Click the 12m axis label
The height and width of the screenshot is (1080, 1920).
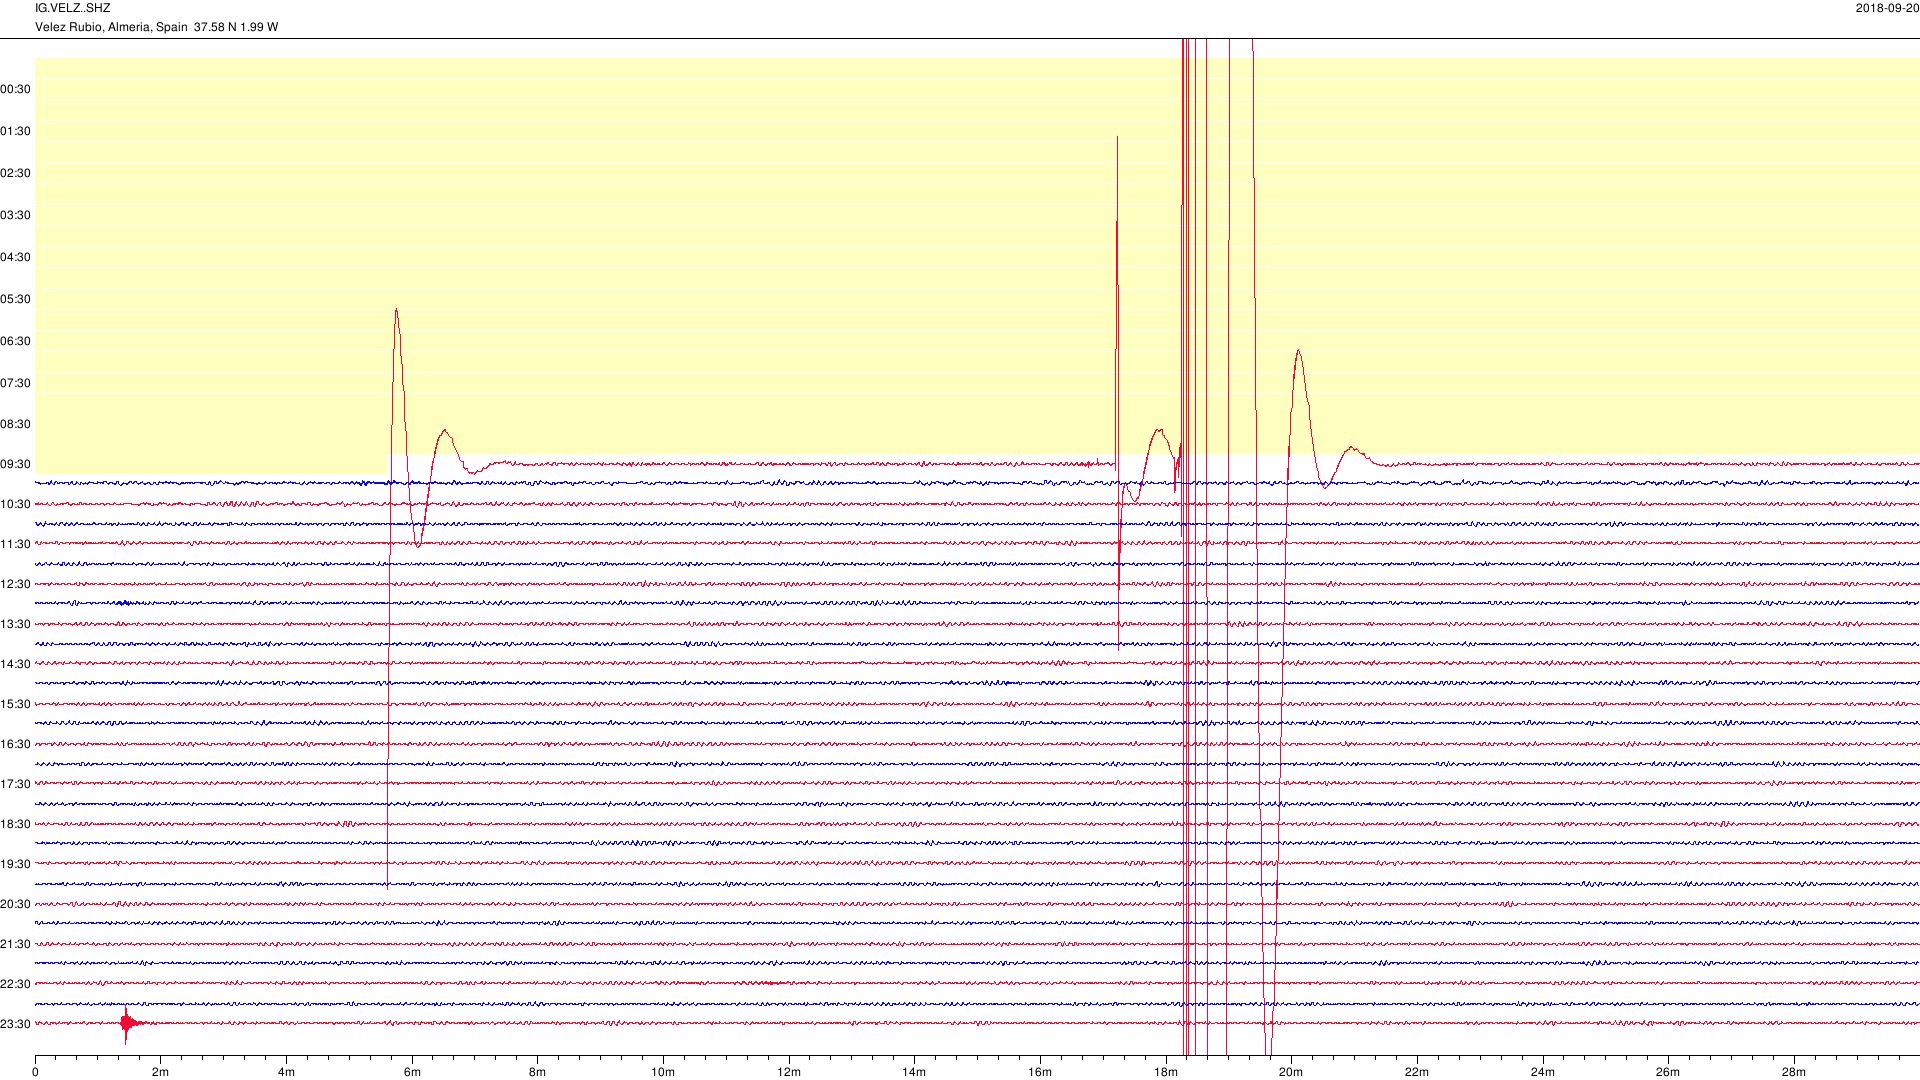[x=789, y=1072]
